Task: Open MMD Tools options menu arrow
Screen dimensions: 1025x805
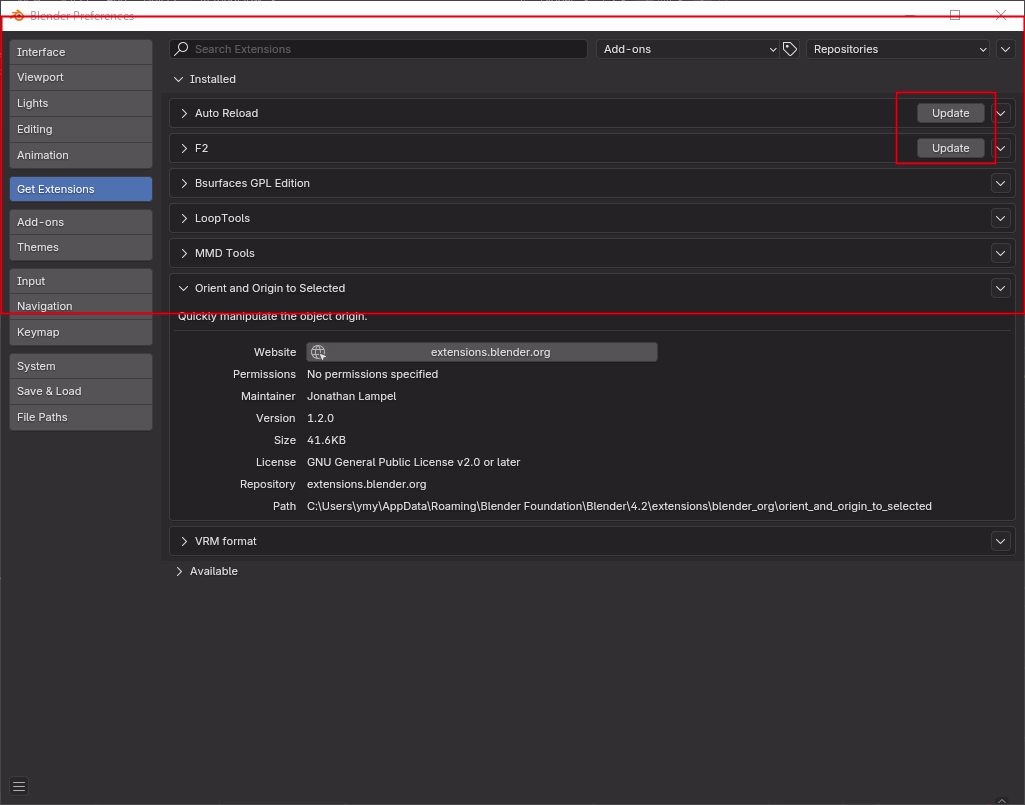Action: click(1001, 253)
